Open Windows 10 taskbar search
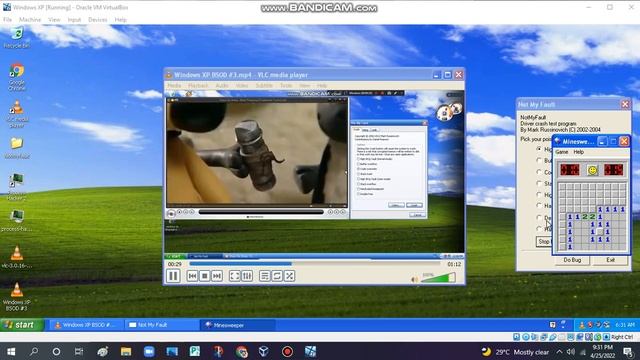Image resolution: width=640 pixels, height=360 pixels. 34,351
